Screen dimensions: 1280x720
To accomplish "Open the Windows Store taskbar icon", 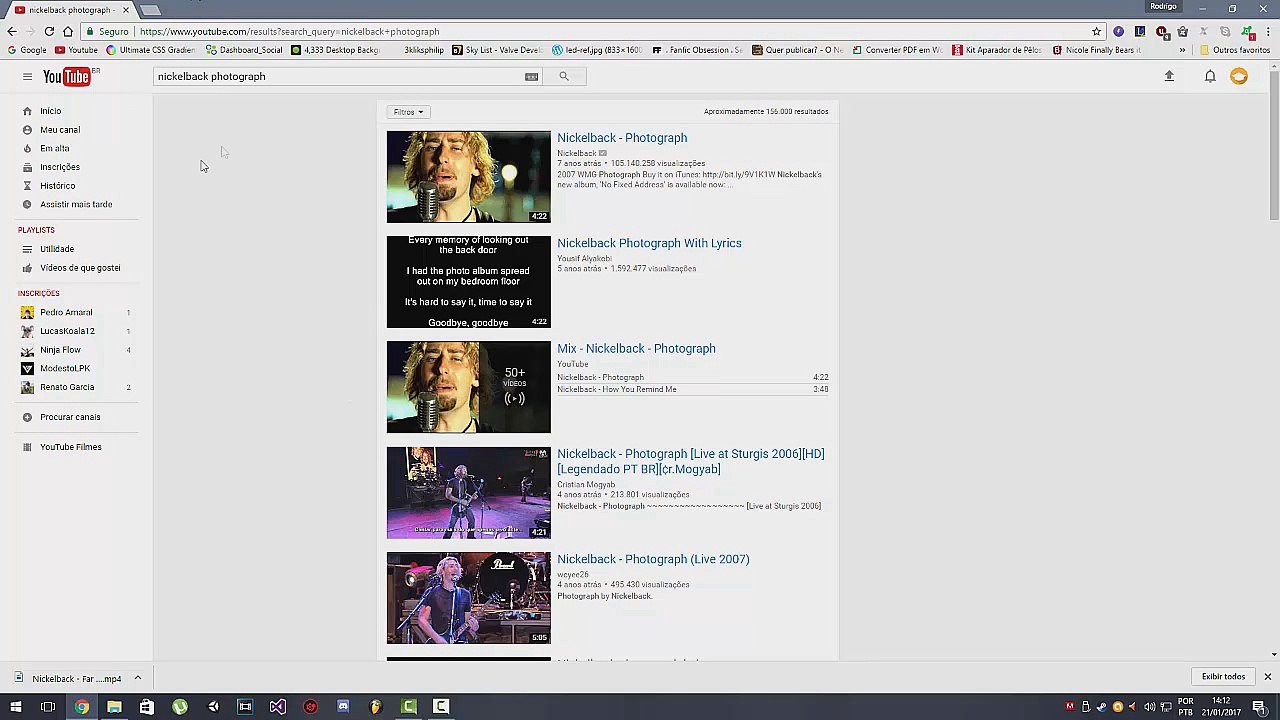I will tap(146, 707).
